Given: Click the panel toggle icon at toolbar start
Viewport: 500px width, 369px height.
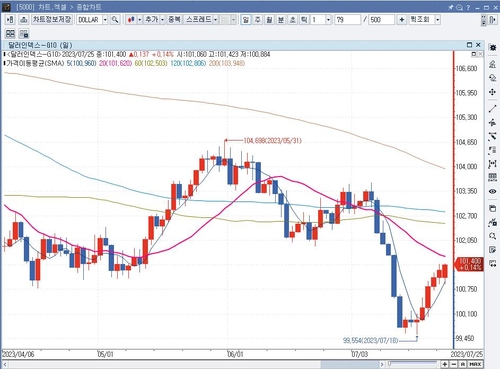Looking at the screenshot, I should click(x=10, y=20).
